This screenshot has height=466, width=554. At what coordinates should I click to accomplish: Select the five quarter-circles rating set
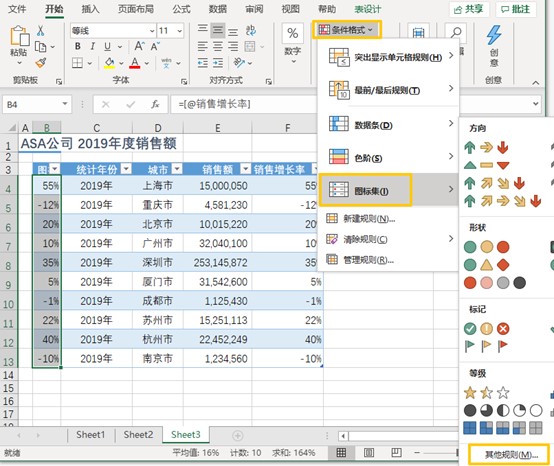click(503, 411)
